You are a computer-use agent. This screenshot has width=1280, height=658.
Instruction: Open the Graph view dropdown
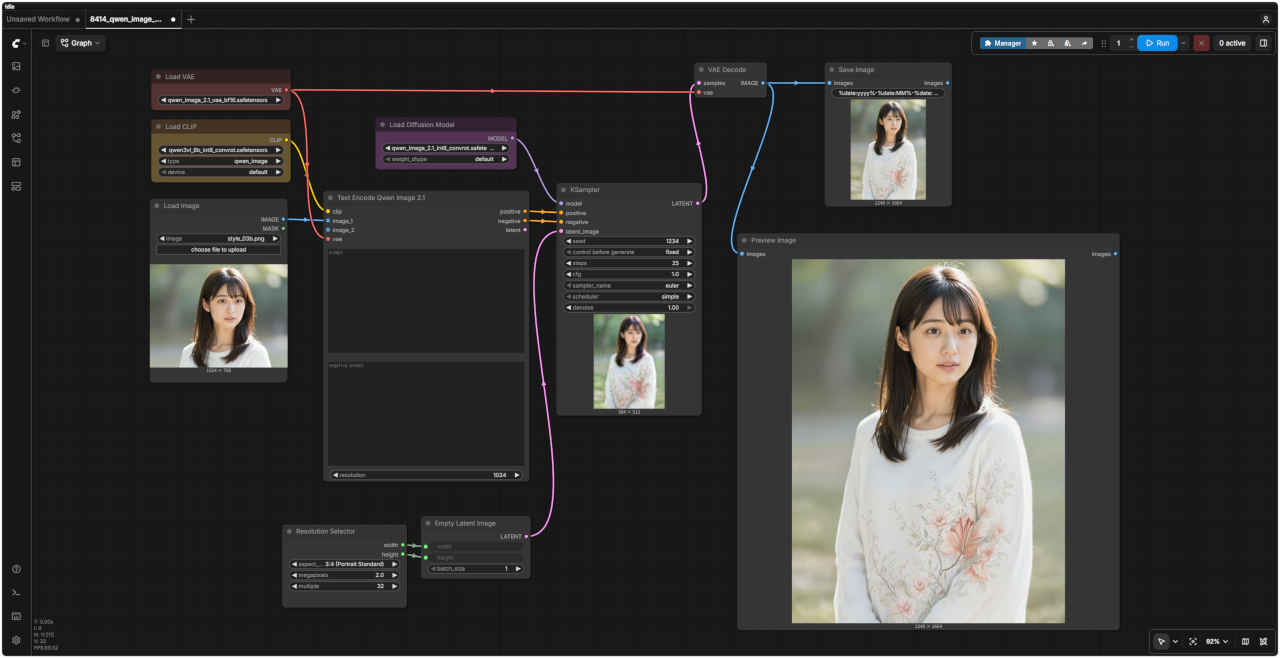coord(80,43)
